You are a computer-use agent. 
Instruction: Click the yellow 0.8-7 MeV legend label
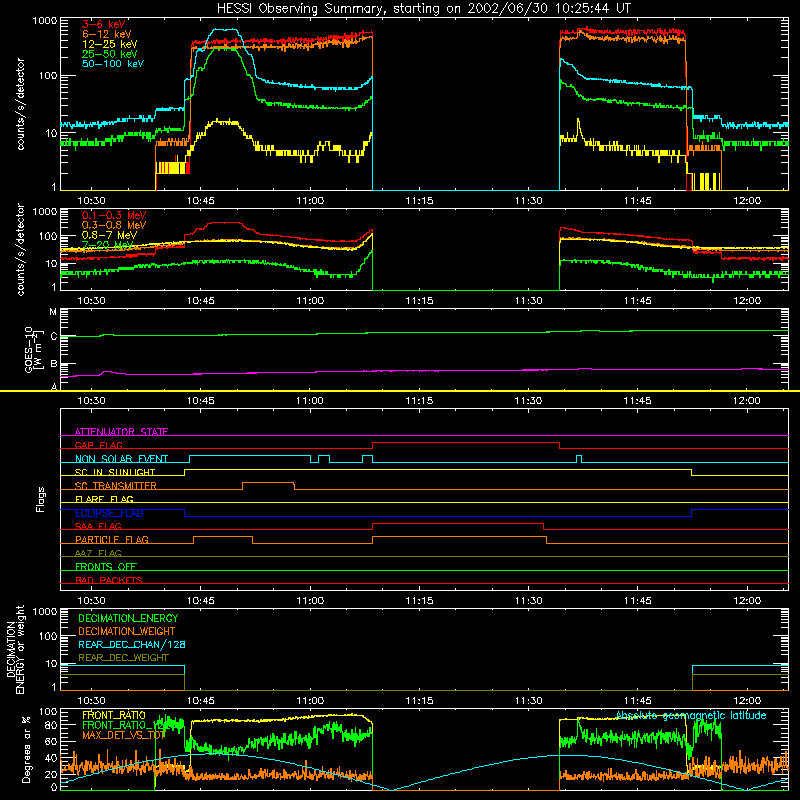109,235
